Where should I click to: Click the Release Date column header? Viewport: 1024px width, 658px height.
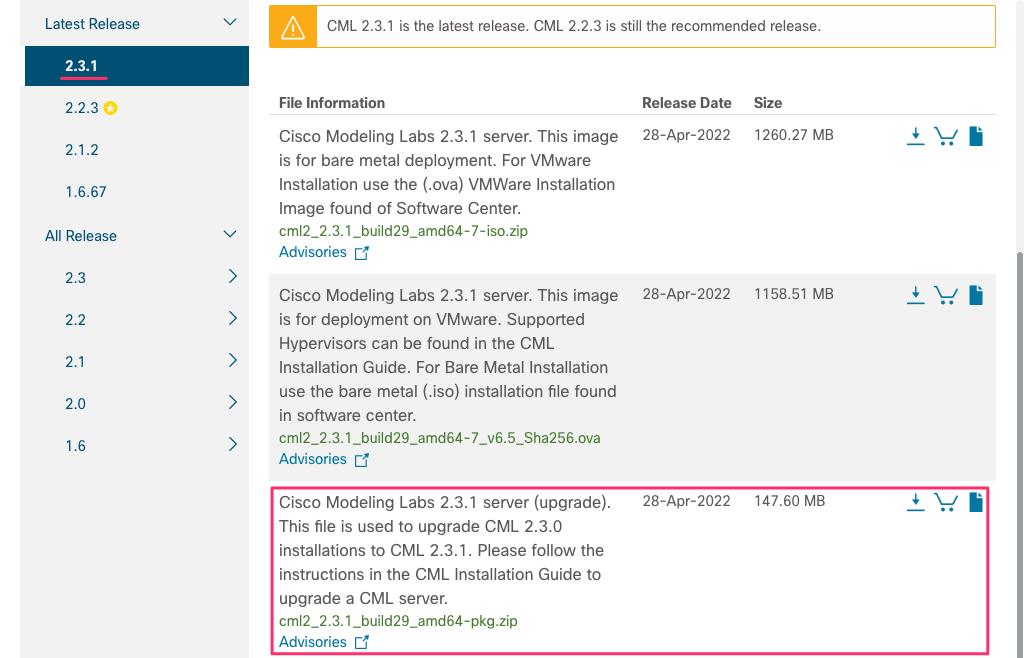point(686,102)
